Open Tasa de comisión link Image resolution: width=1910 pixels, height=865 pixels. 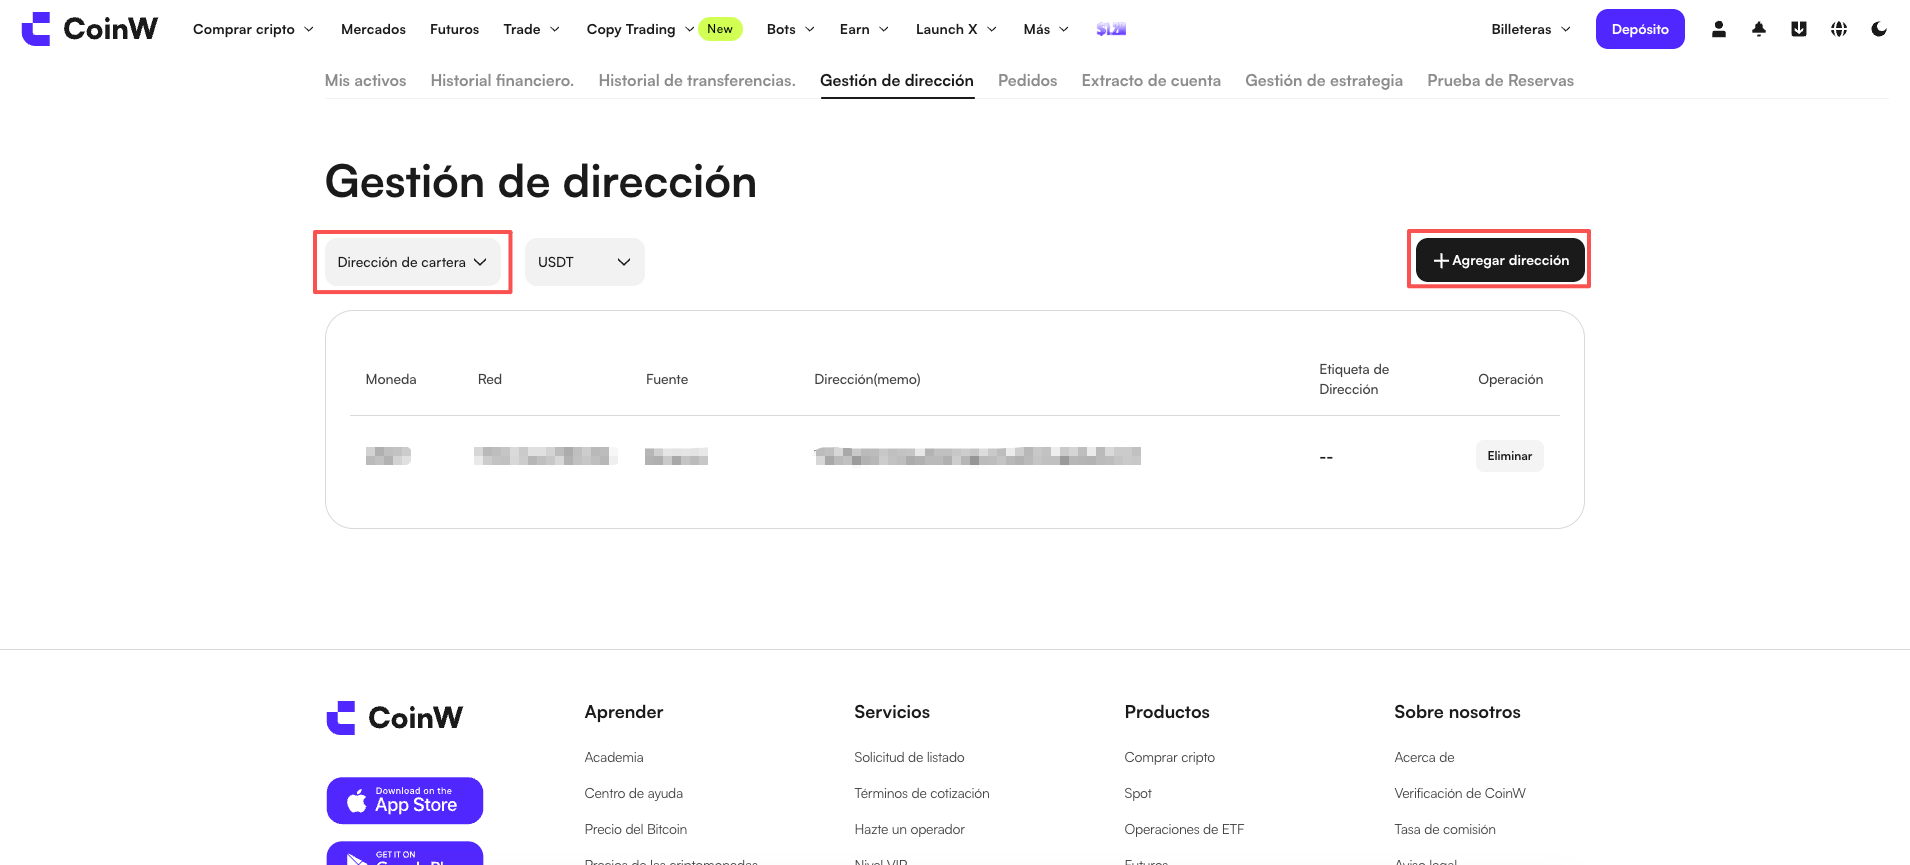(1445, 829)
